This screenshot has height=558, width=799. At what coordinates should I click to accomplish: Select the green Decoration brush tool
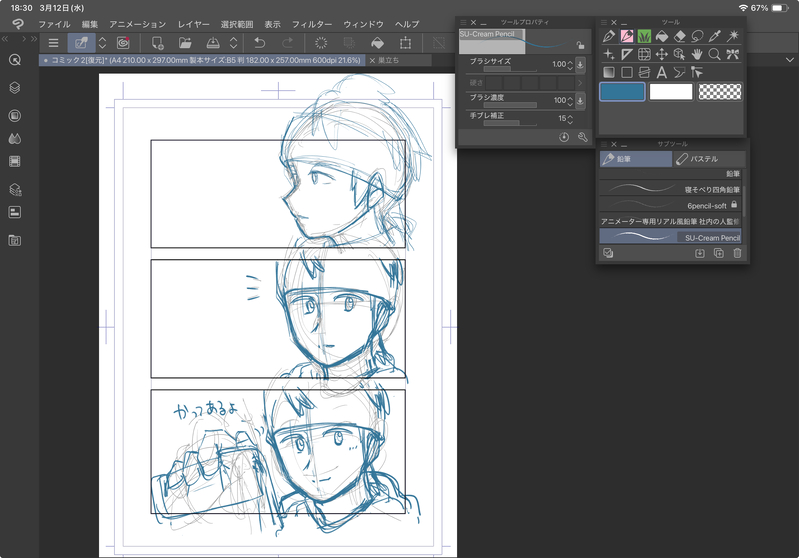pos(644,36)
